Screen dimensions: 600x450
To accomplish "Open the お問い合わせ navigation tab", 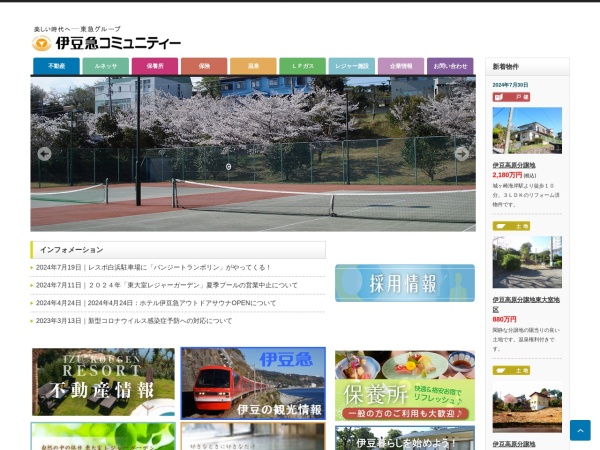I will pyautogui.click(x=450, y=66).
